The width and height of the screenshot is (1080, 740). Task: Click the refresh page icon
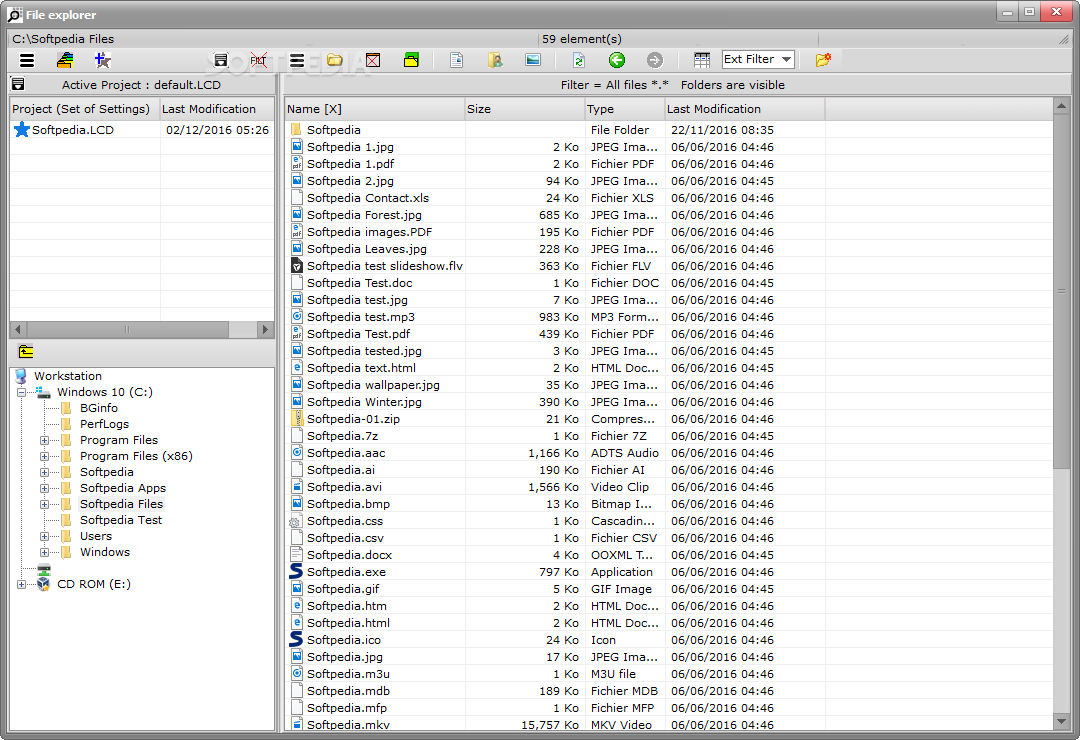[x=579, y=61]
